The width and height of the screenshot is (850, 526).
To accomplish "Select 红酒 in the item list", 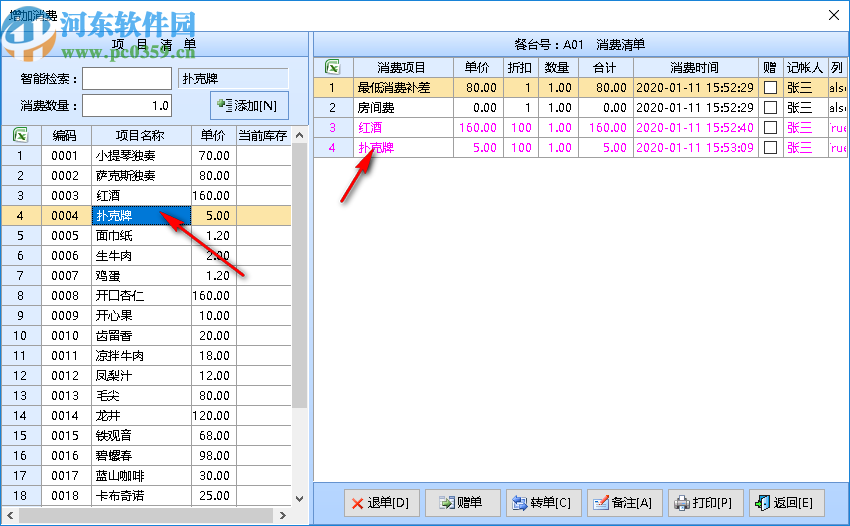I will [141, 196].
